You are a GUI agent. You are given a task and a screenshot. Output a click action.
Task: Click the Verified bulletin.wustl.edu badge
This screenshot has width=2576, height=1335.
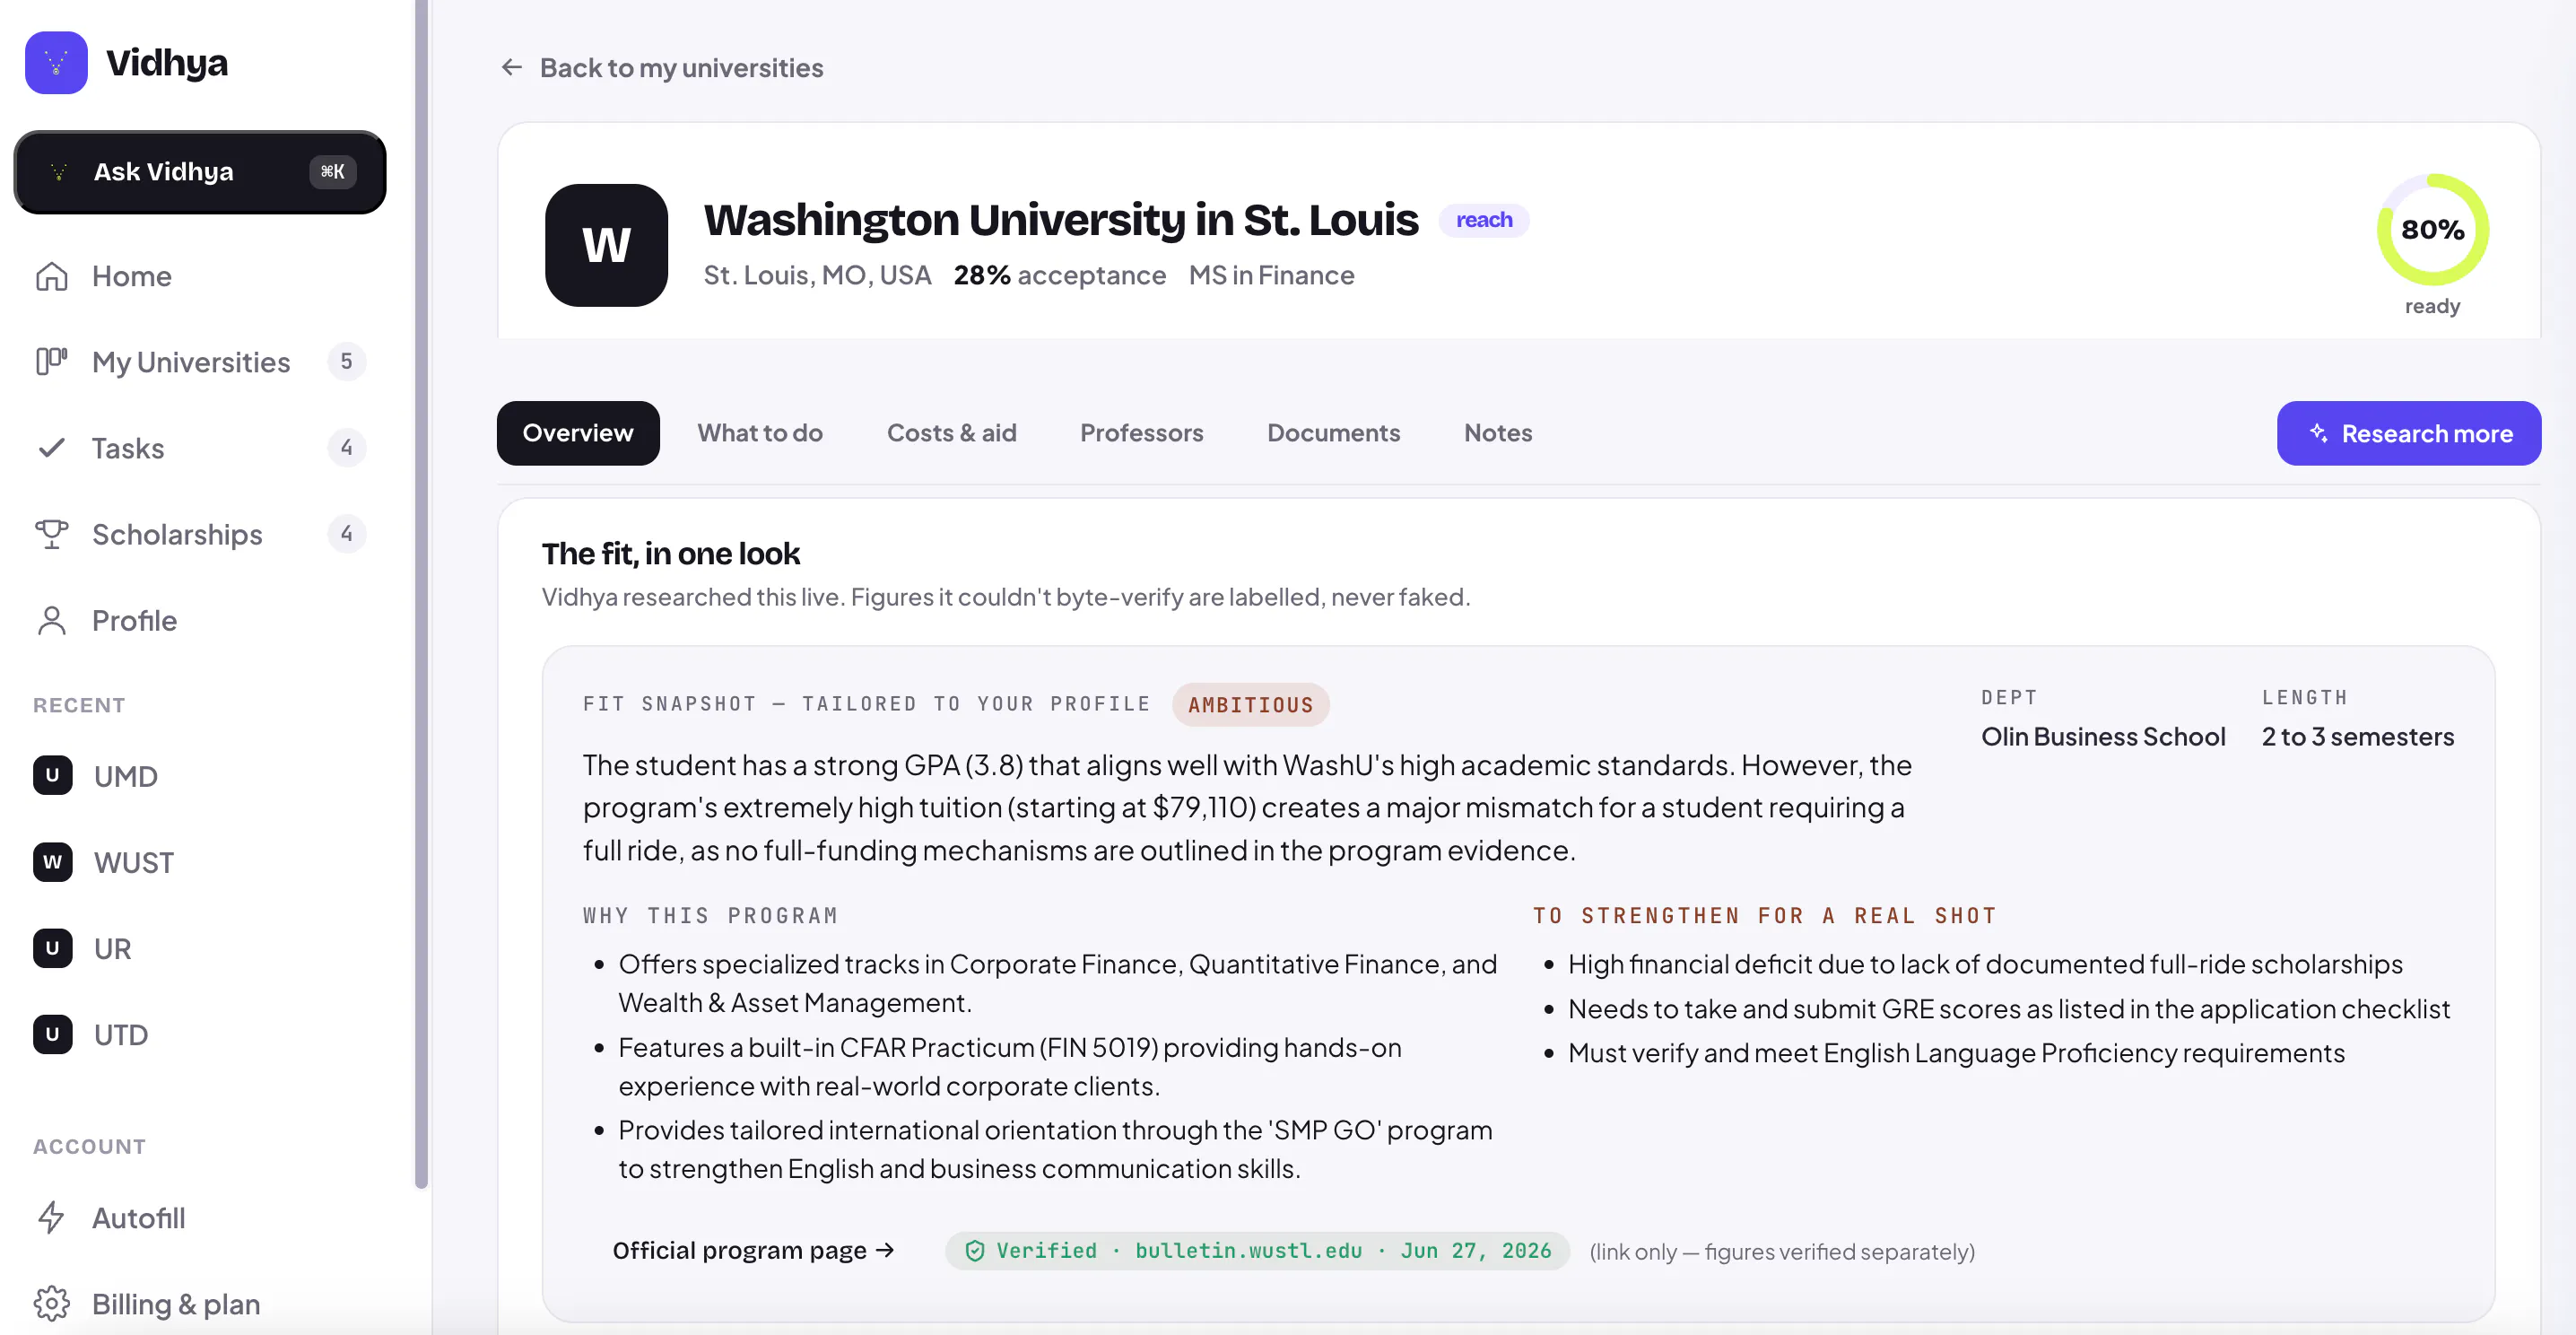point(1257,1250)
